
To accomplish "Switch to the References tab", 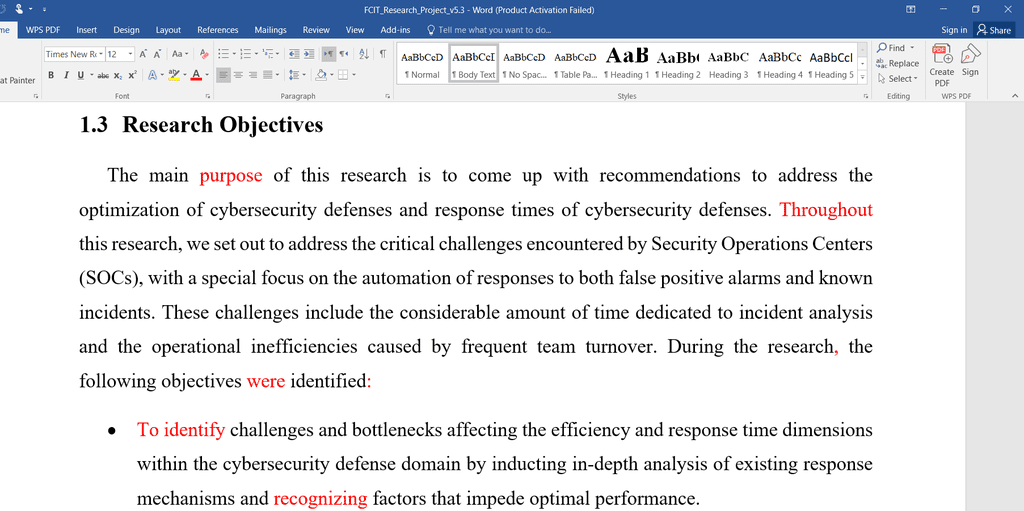I will [217, 30].
